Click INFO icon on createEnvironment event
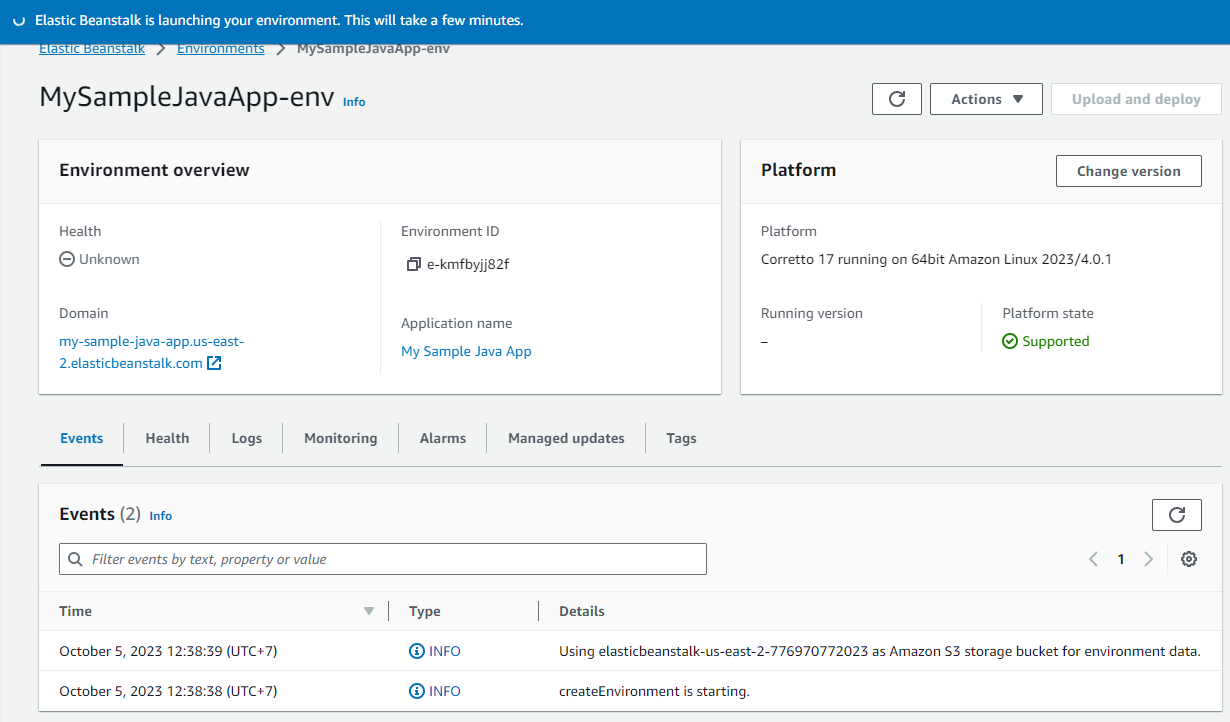1230x722 pixels. (x=417, y=691)
